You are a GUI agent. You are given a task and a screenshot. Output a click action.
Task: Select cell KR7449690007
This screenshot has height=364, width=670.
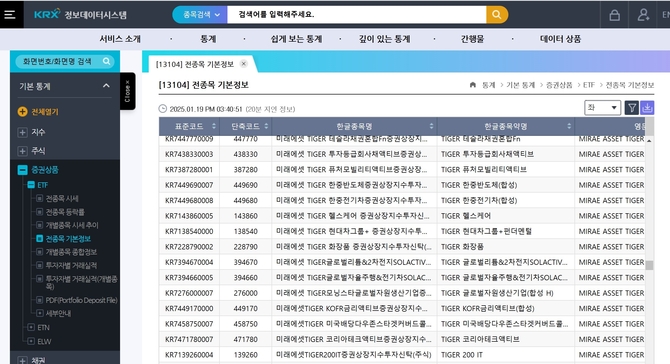pos(189,185)
